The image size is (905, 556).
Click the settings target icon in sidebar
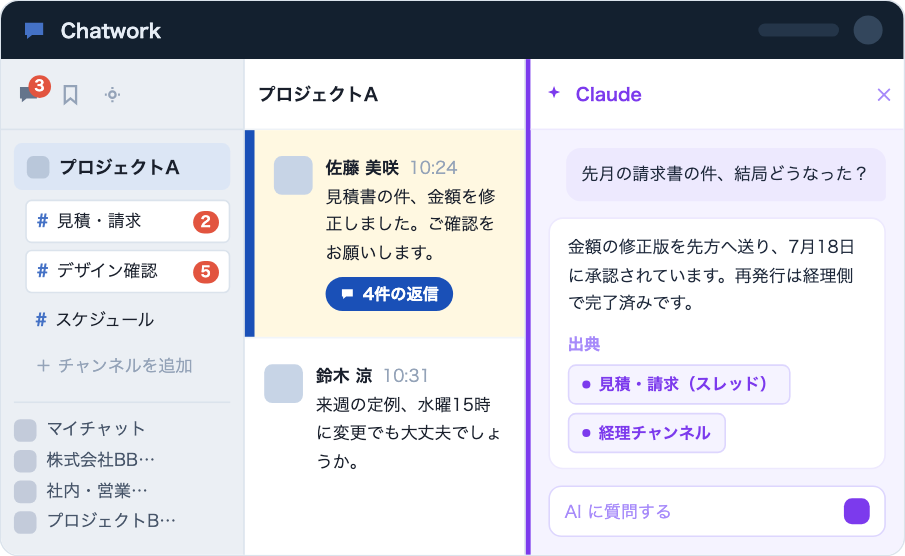113,95
